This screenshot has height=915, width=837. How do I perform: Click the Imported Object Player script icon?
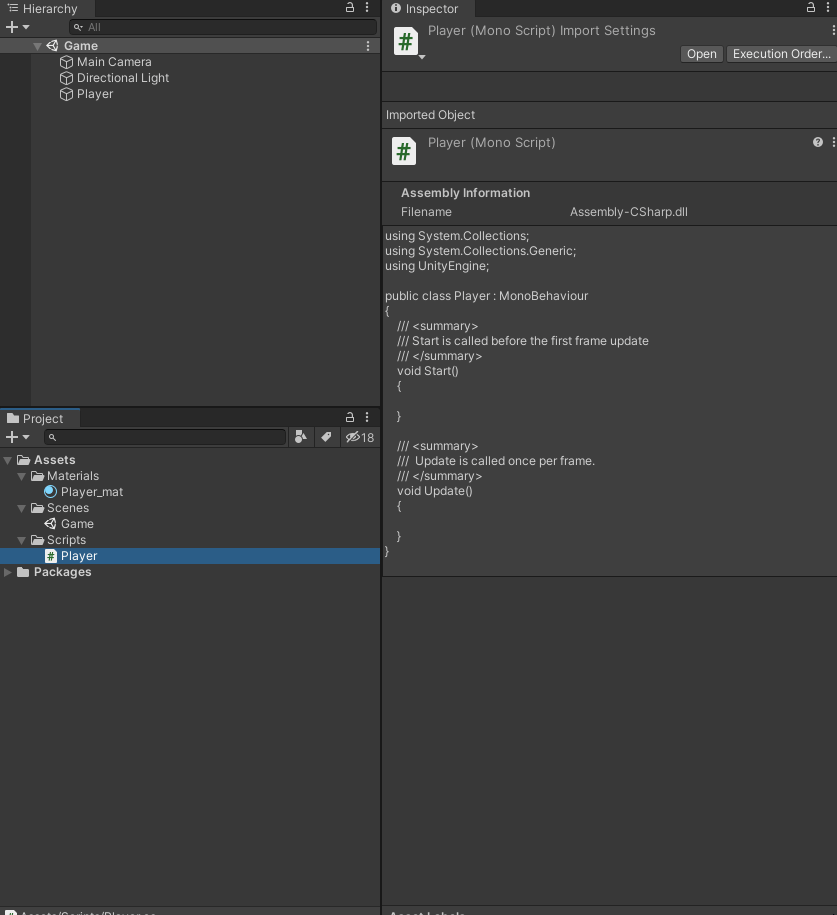(403, 152)
